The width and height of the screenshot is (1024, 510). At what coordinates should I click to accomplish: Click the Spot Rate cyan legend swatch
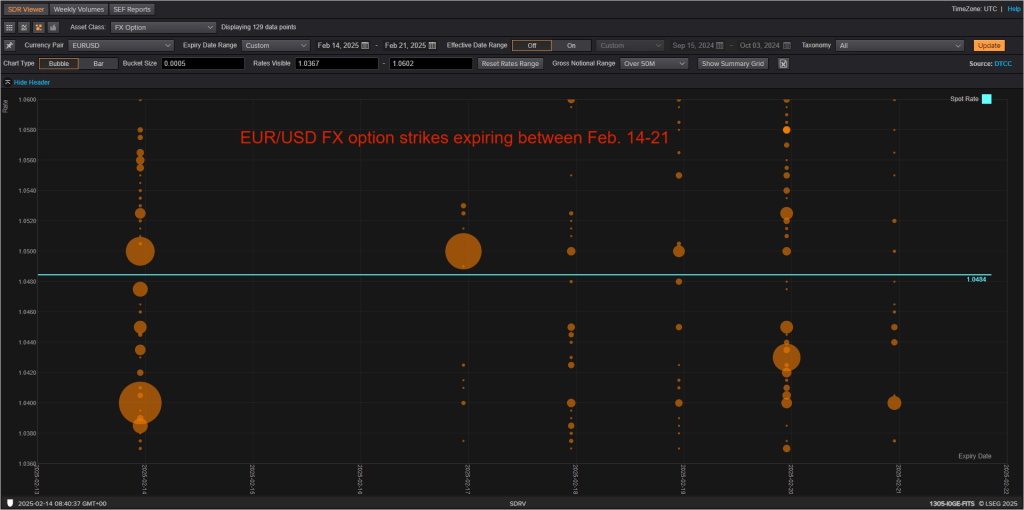986,99
